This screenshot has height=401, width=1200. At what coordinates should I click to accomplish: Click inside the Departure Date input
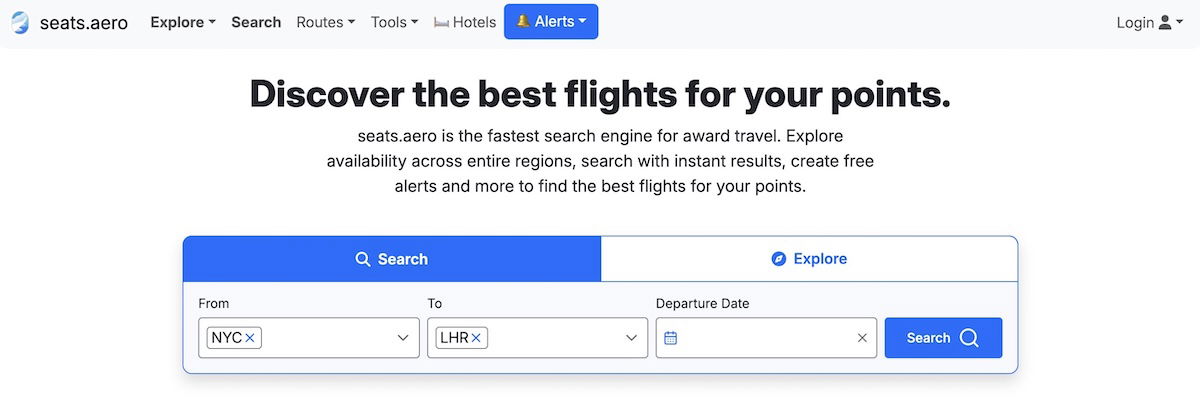point(765,338)
